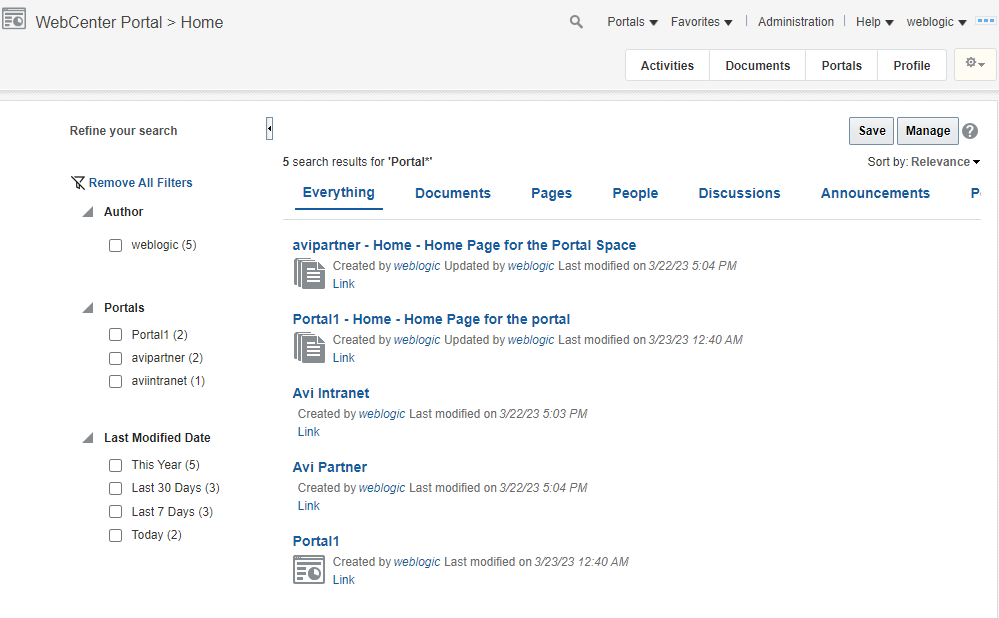The image size is (999, 618).
Task: Switch to the Everything results tab
Action: pyautogui.click(x=338, y=192)
